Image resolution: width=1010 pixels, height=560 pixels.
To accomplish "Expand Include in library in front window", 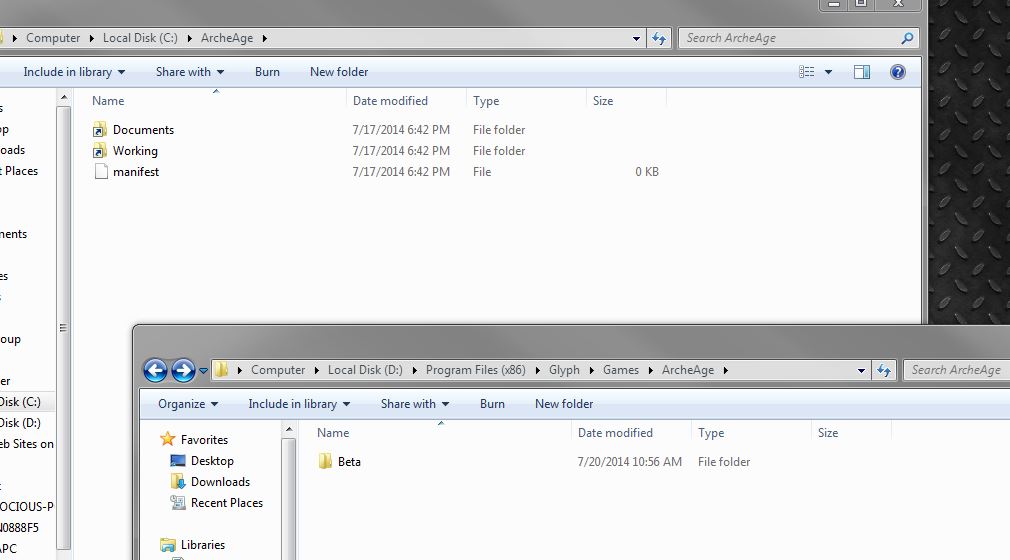I will pyautogui.click(x=299, y=404).
